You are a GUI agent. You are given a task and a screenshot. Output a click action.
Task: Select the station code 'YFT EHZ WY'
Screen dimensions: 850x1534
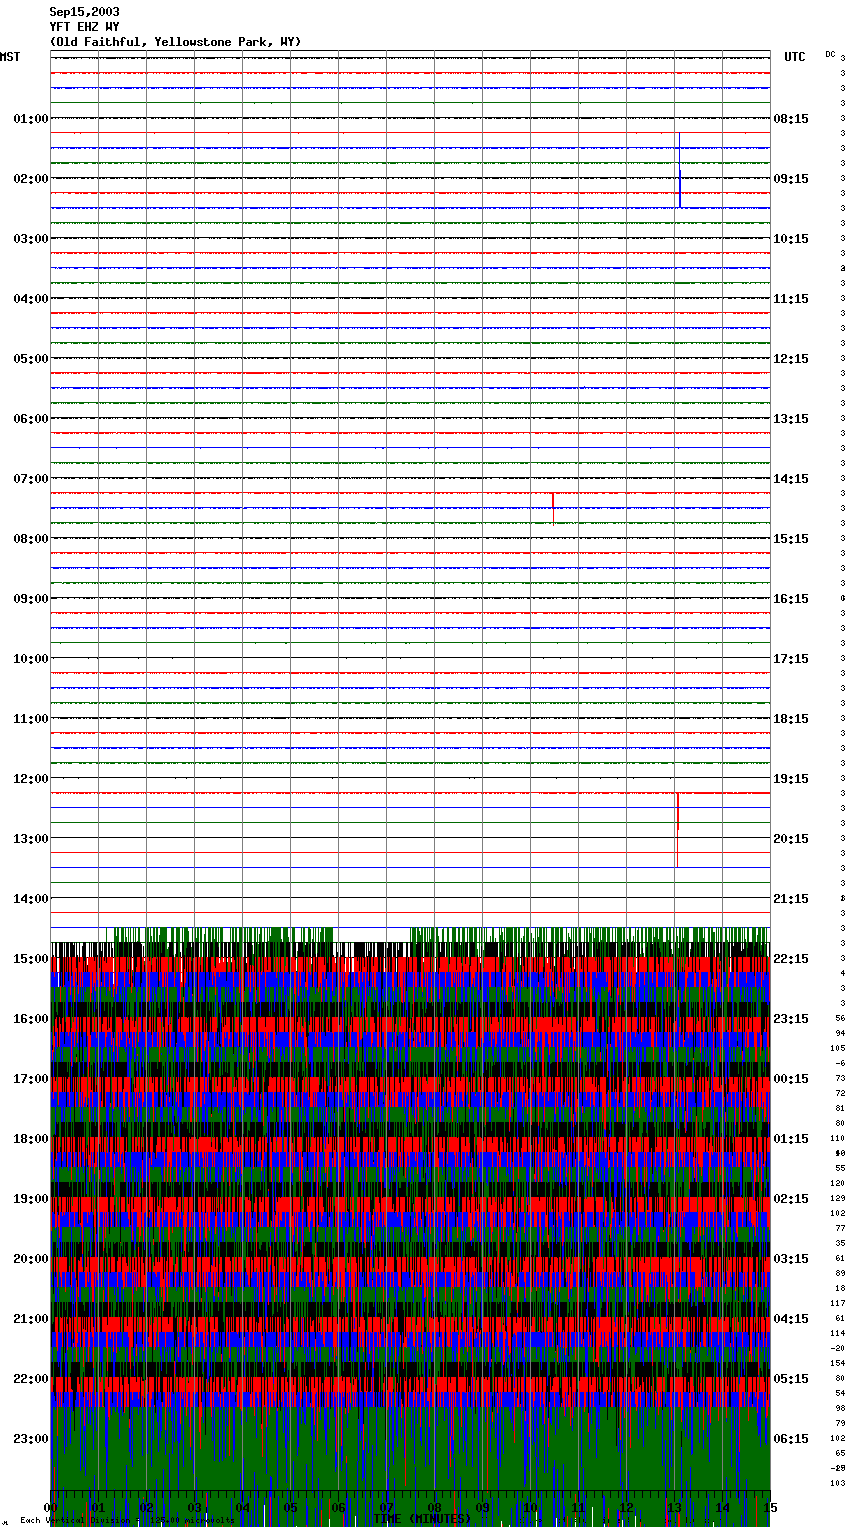point(85,27)
